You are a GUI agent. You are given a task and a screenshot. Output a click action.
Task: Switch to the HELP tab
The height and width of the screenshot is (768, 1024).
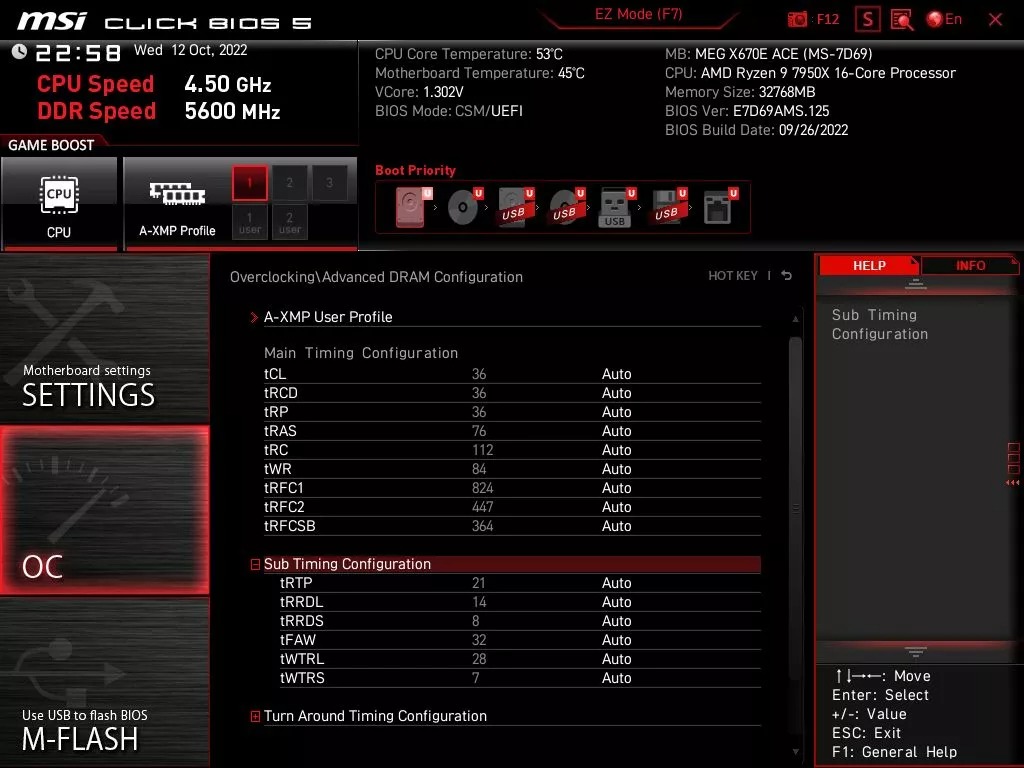tap(869, 266)
